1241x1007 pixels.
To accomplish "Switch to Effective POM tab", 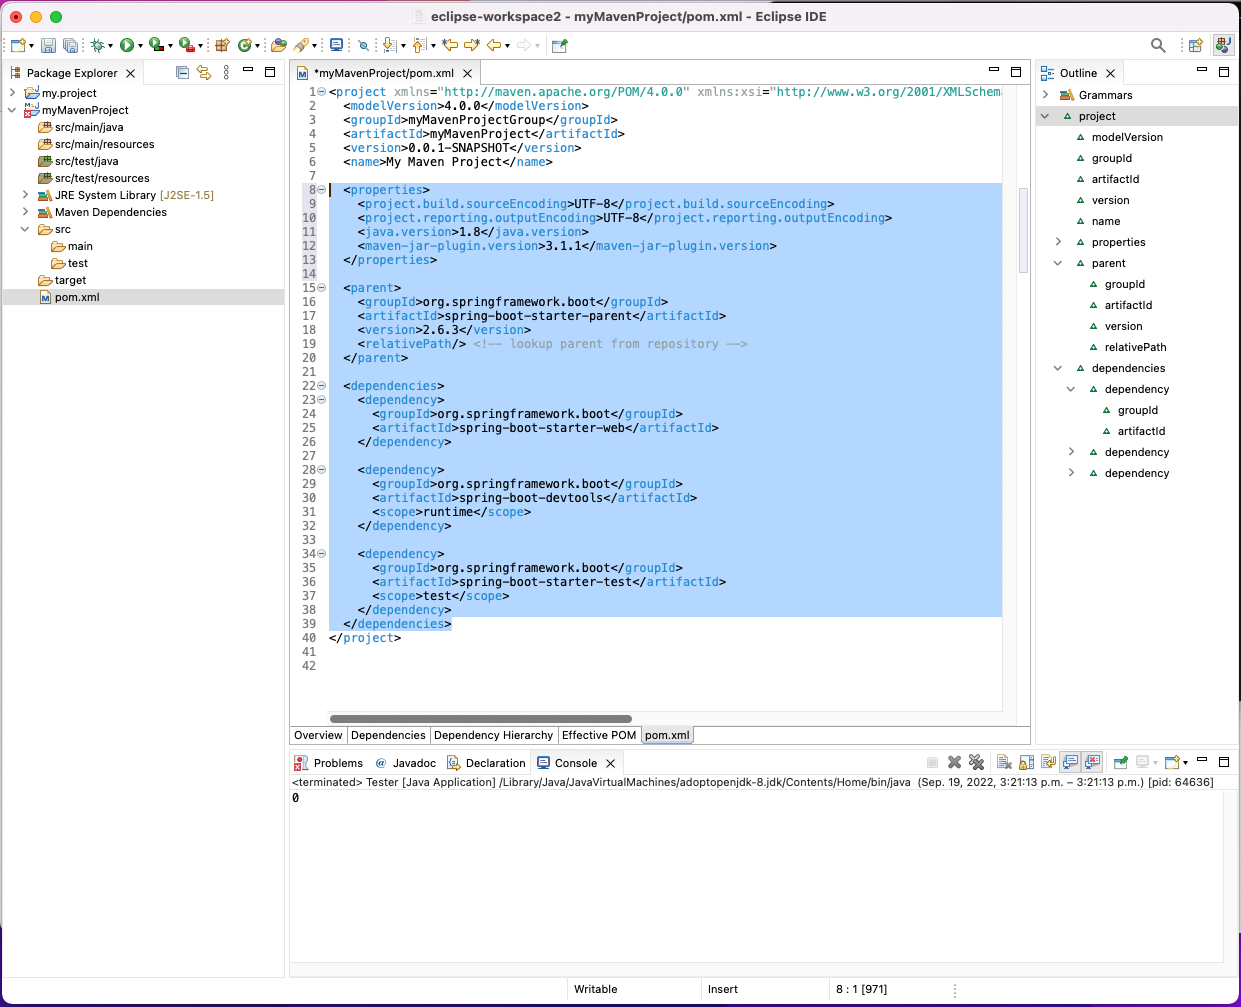I will [599, 735].
